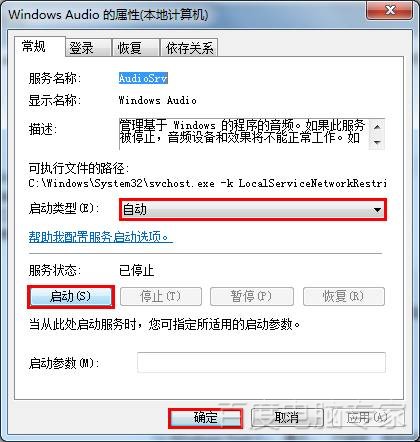Cancel the dialog with 取消
420x442 pixels.
coord(287,418)
